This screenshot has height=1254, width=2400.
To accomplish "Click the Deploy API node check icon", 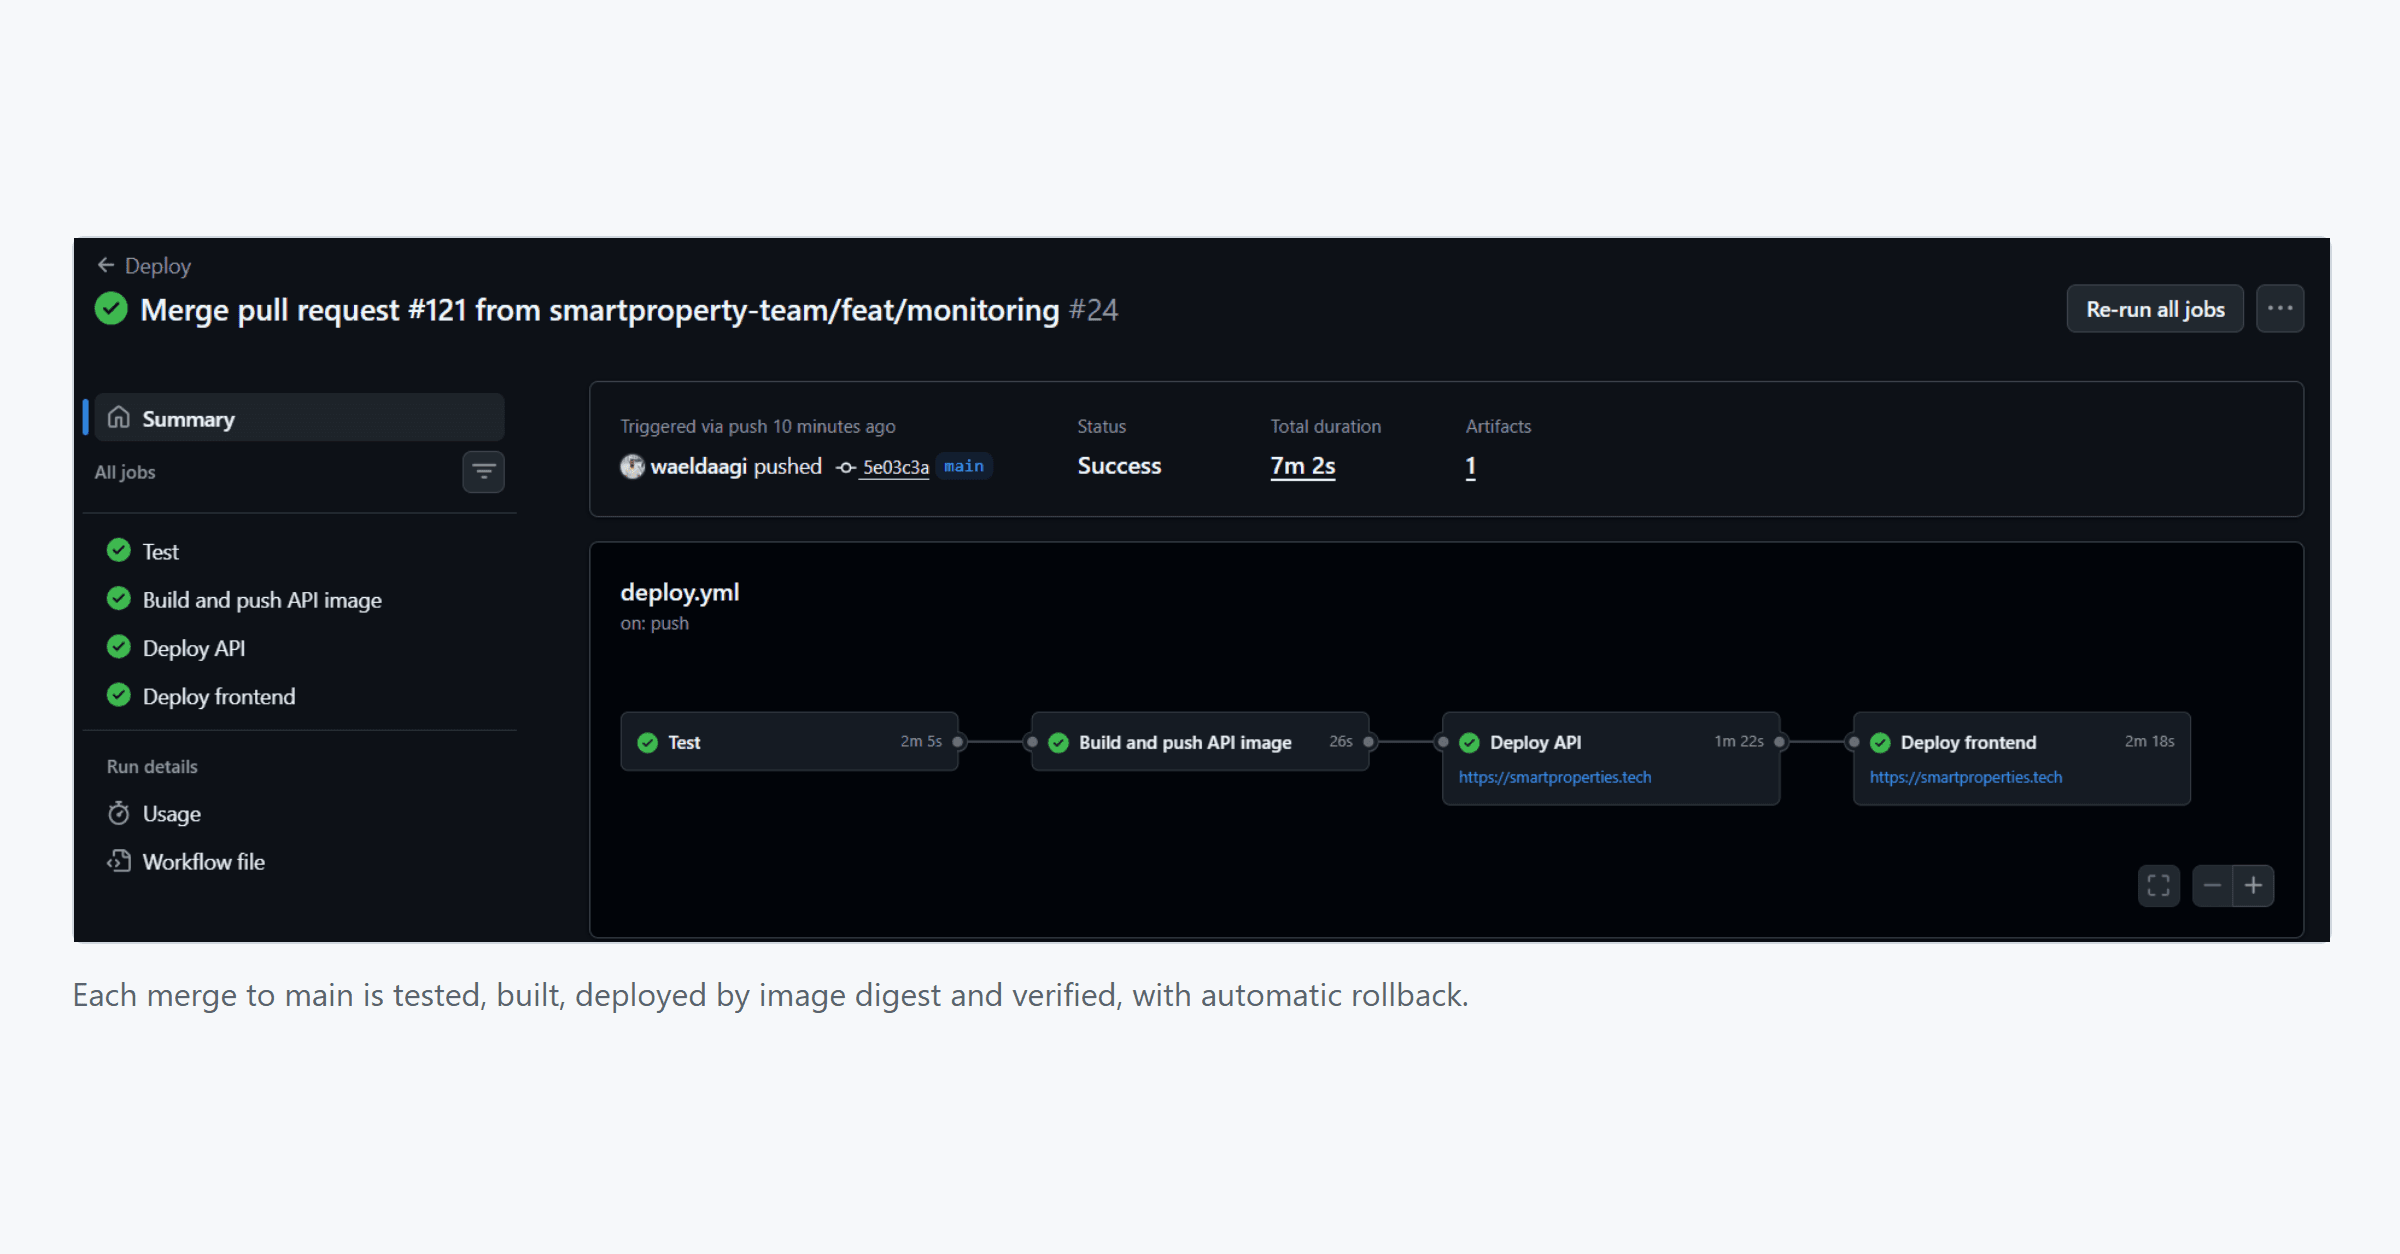I will [1469, 742].
